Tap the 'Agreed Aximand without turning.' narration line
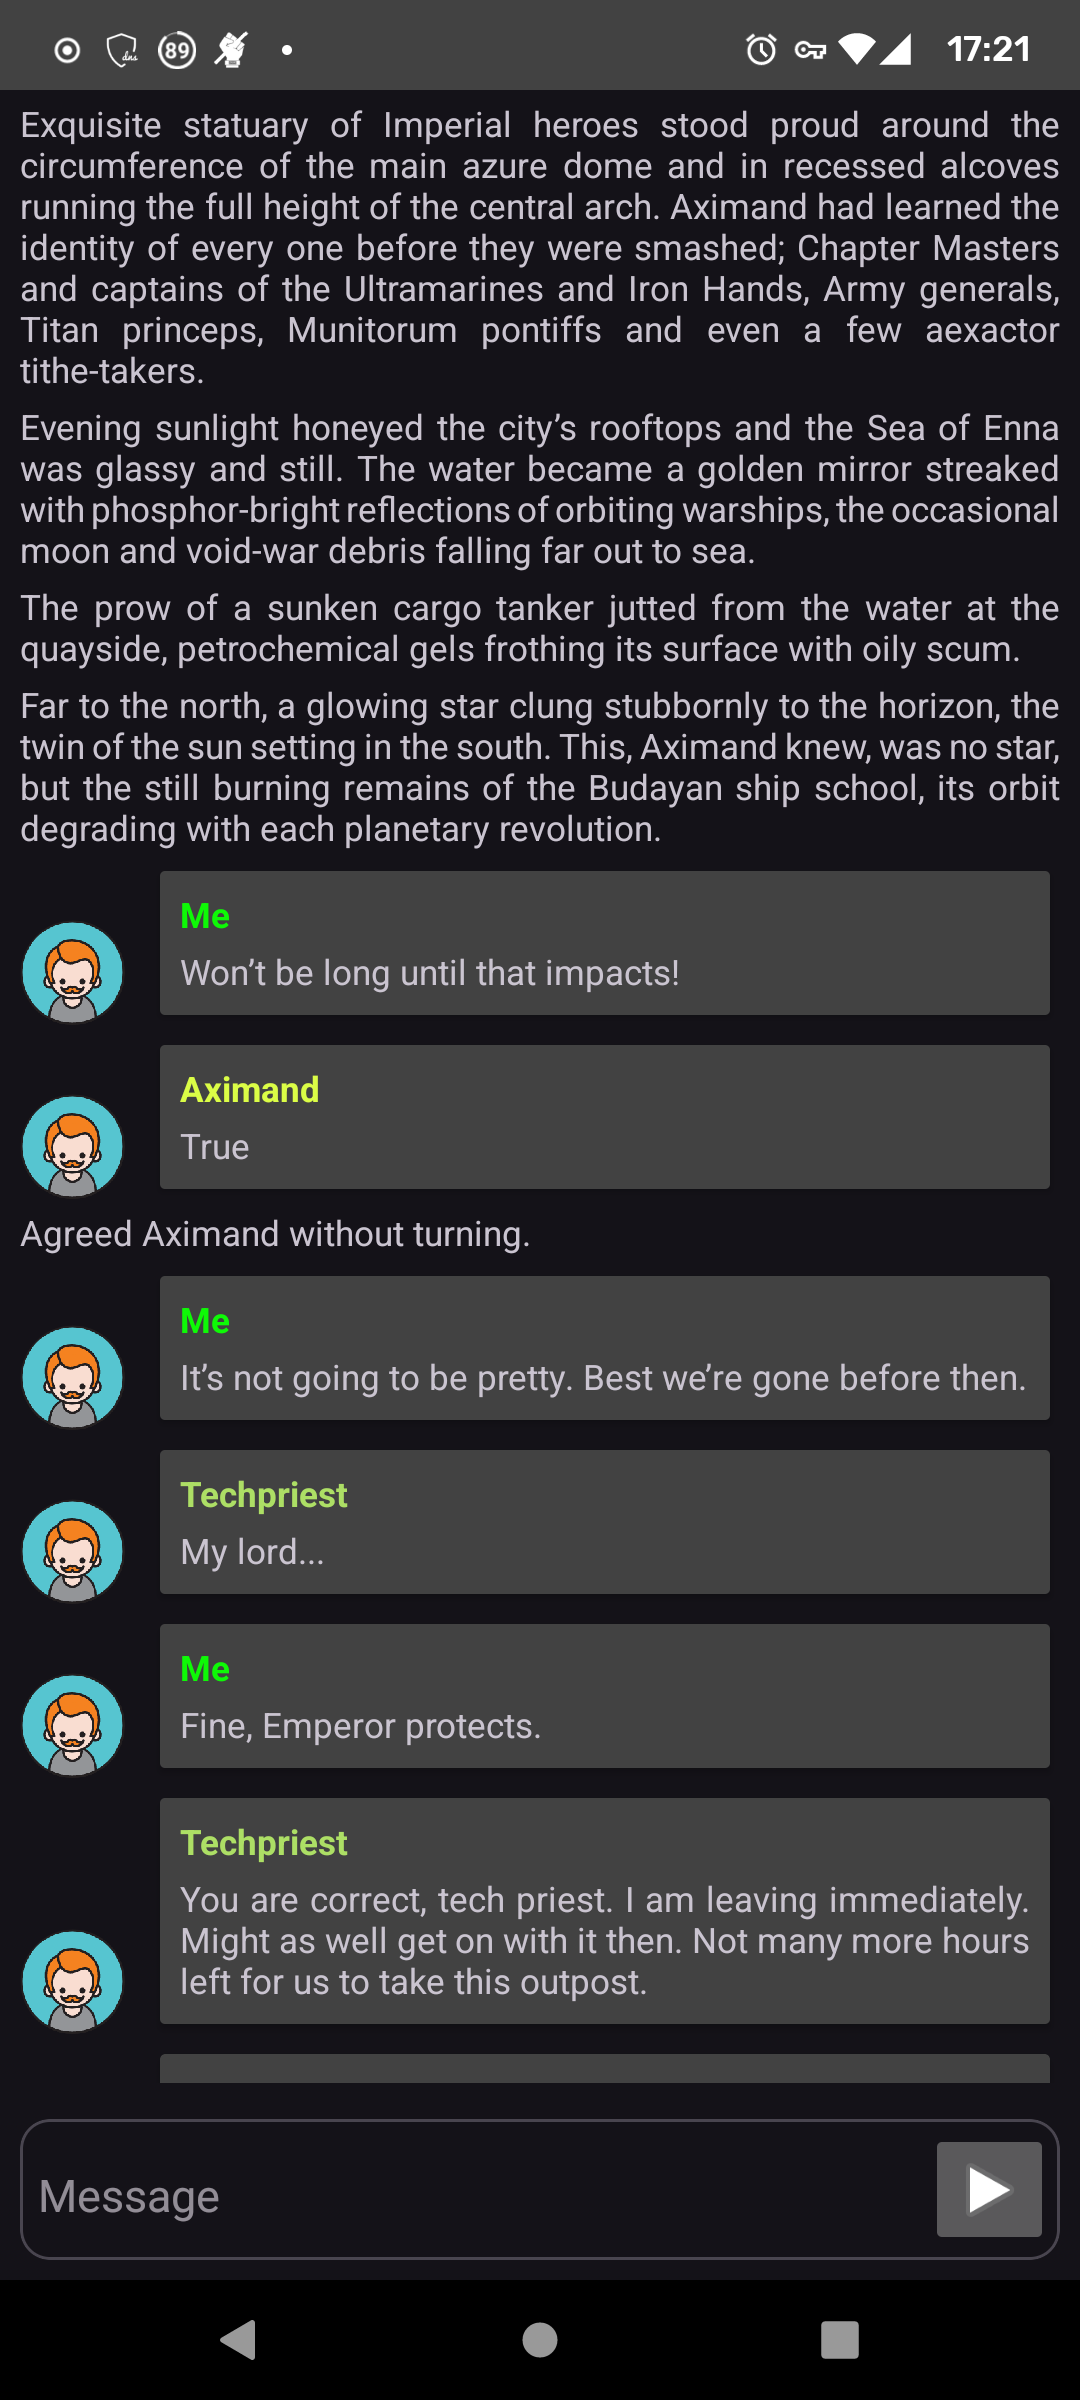Viewport: 1080px width, 2400px height. point(275,1234)
